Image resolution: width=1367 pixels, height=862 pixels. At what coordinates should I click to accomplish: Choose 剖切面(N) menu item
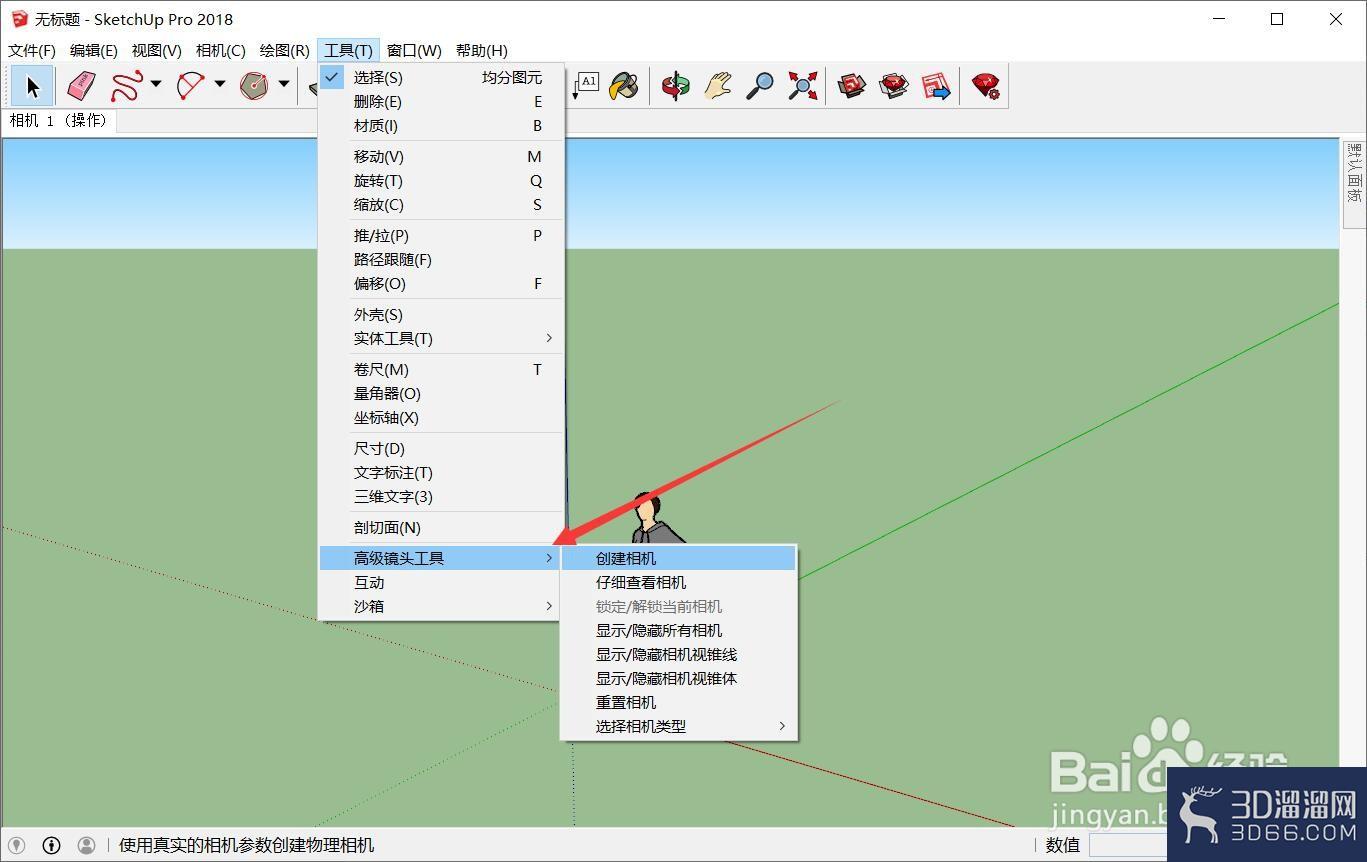441,527
